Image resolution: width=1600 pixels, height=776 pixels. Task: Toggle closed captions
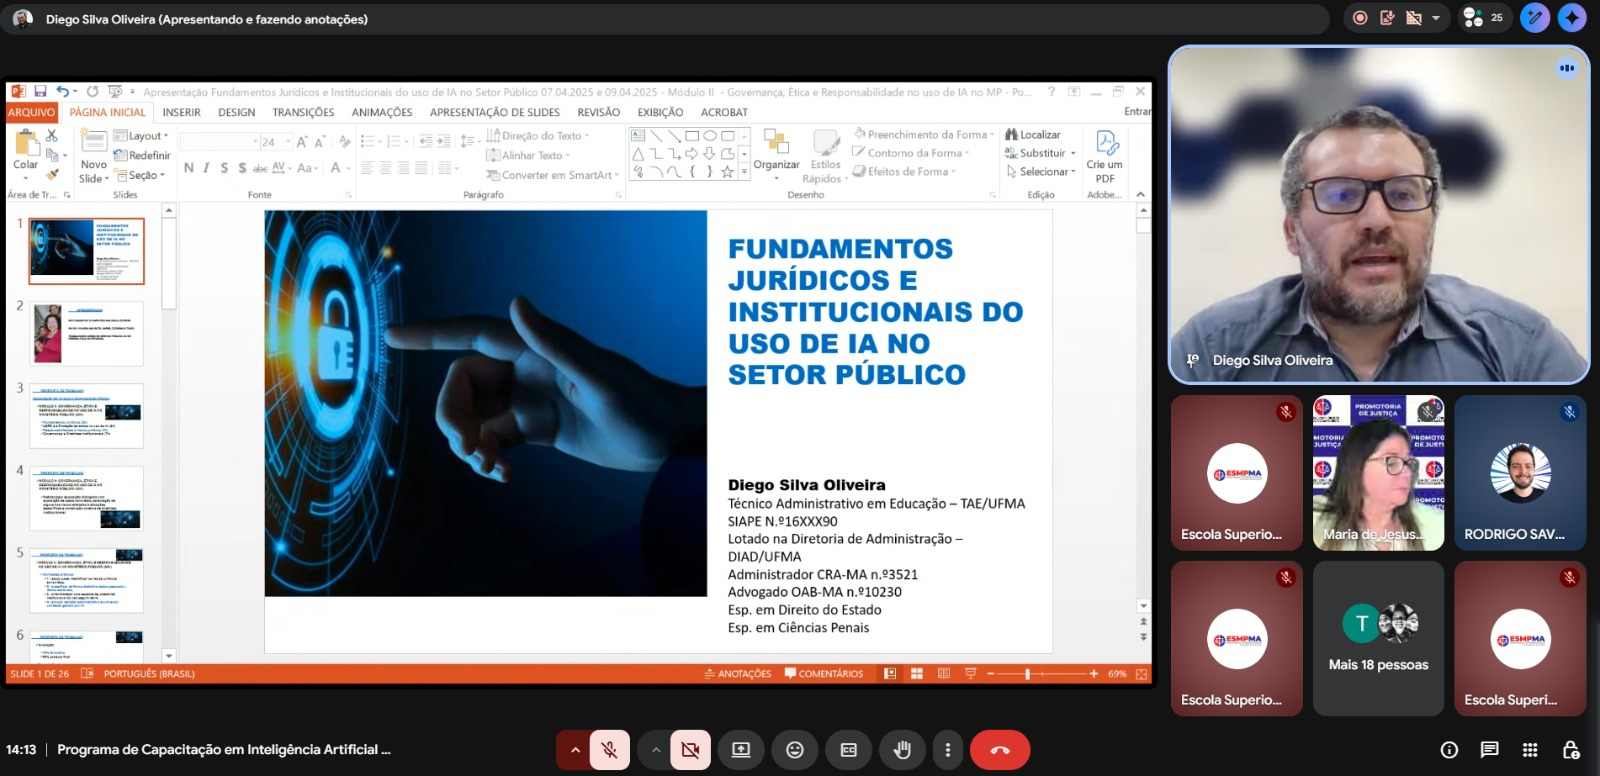849,750
